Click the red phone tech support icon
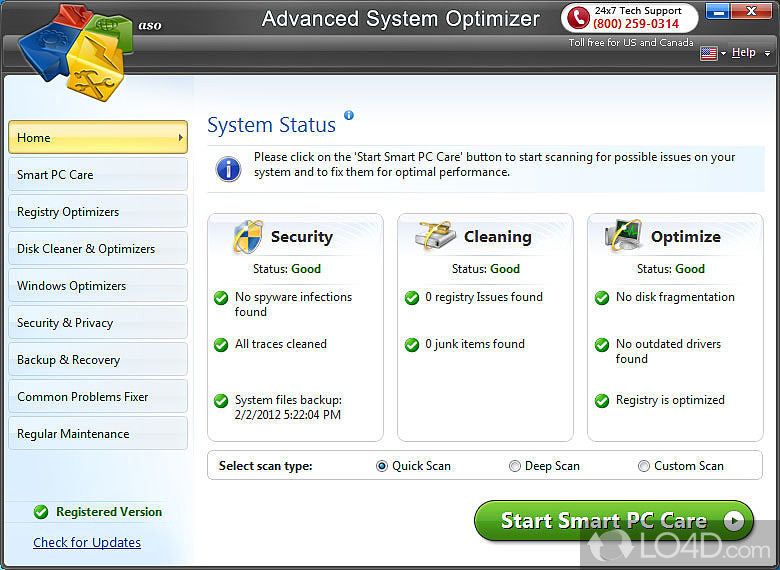780x570 pixels. [576, 17]
